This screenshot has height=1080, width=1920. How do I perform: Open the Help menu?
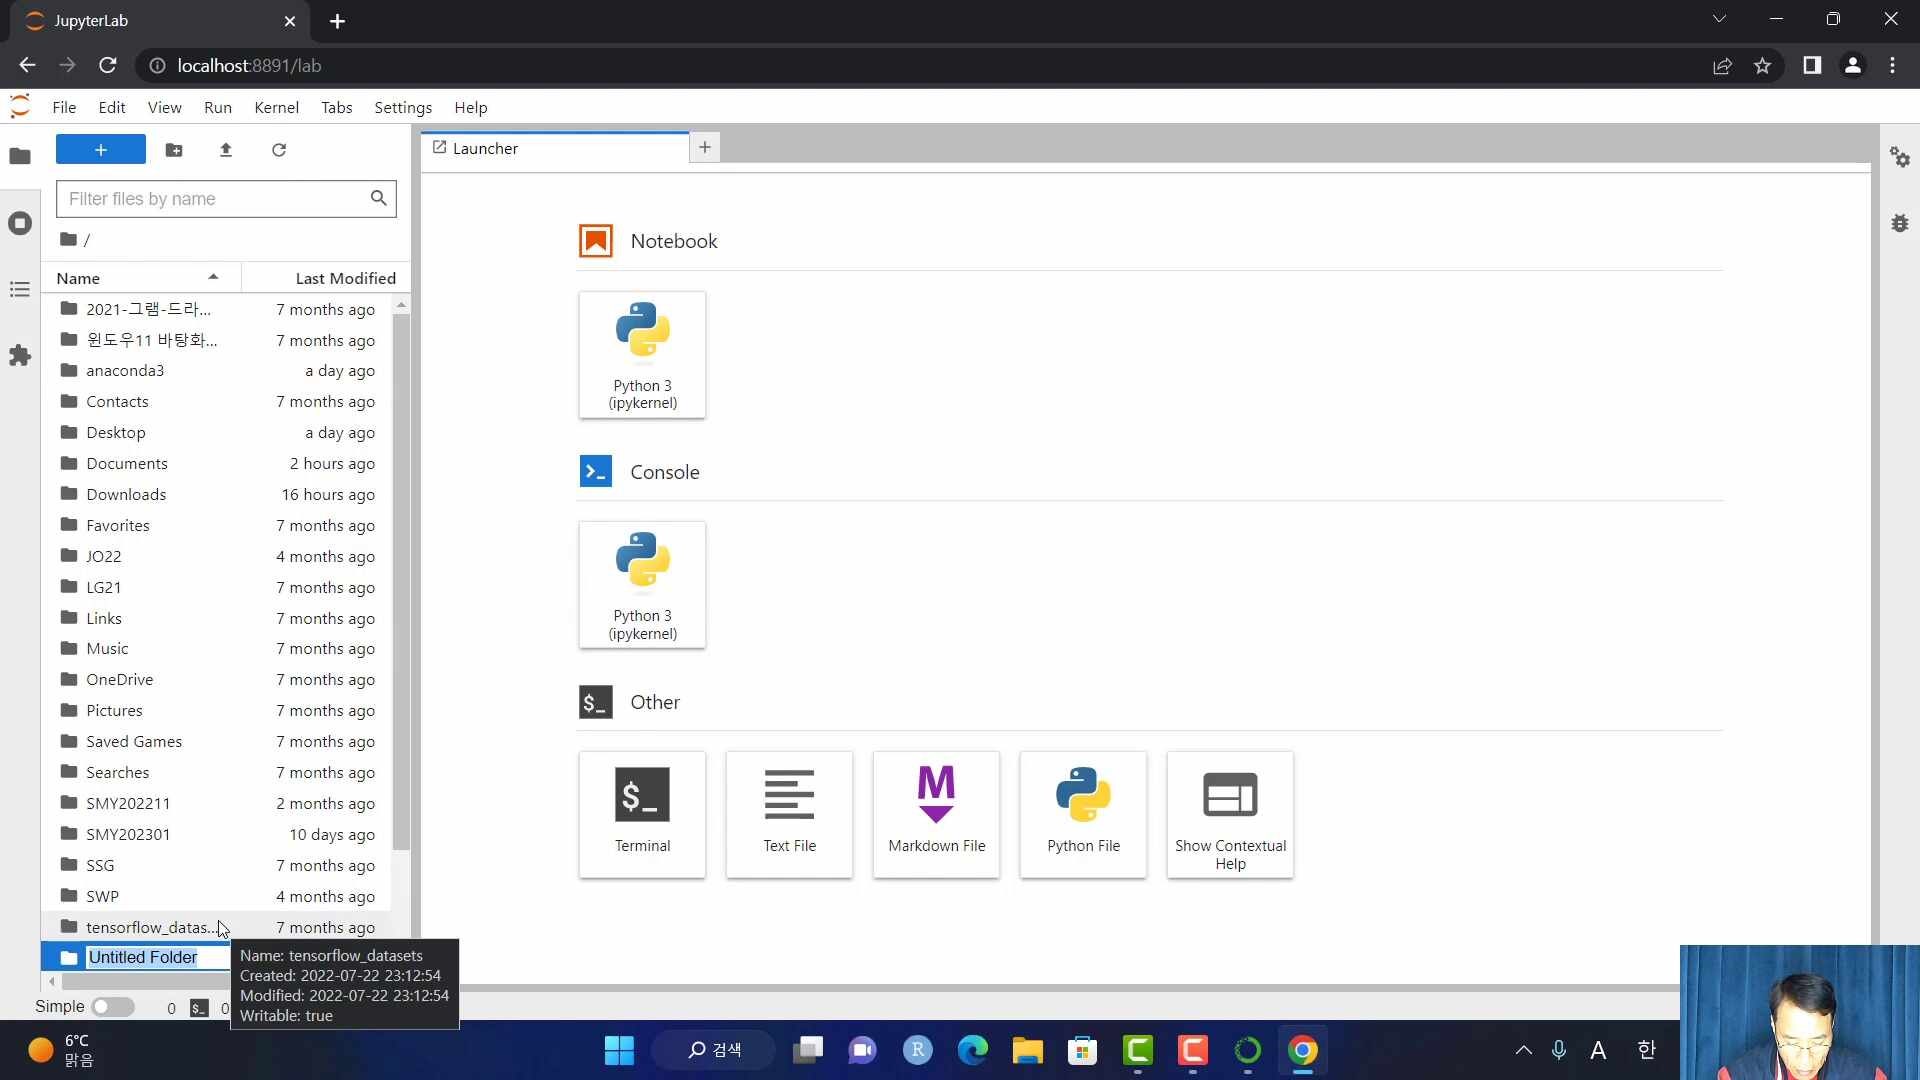tap(470, 107)
